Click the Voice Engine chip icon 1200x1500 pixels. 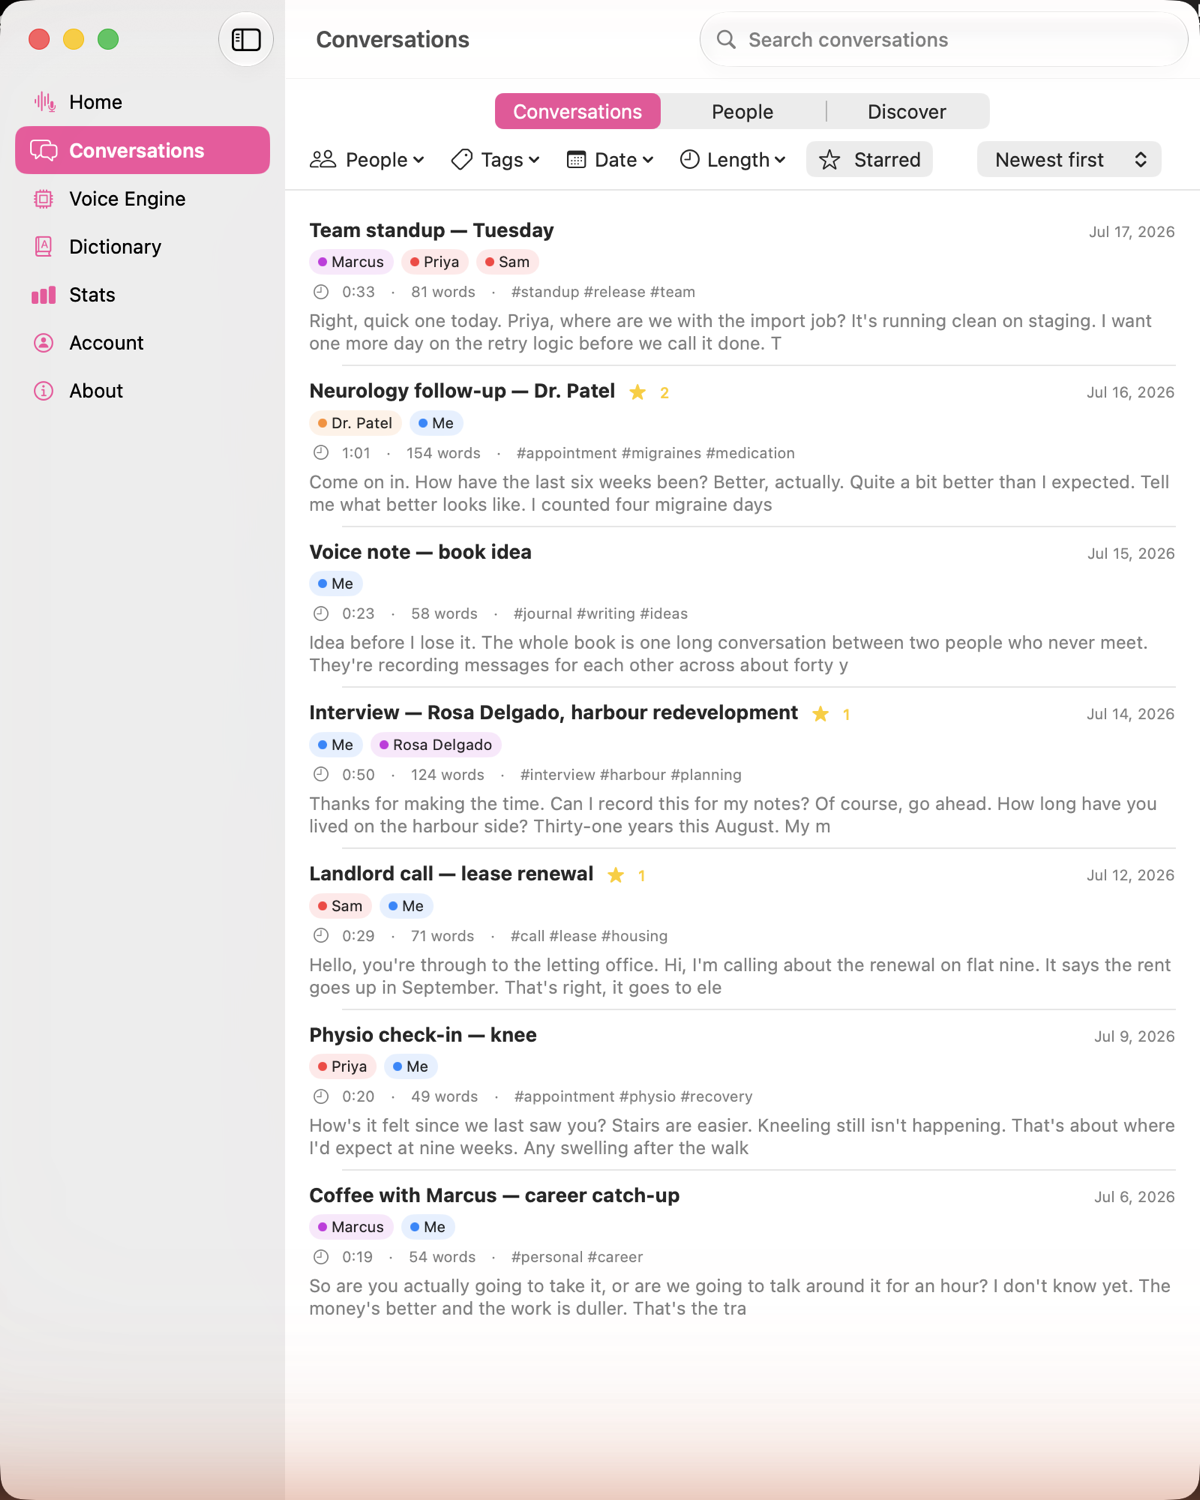44,199
